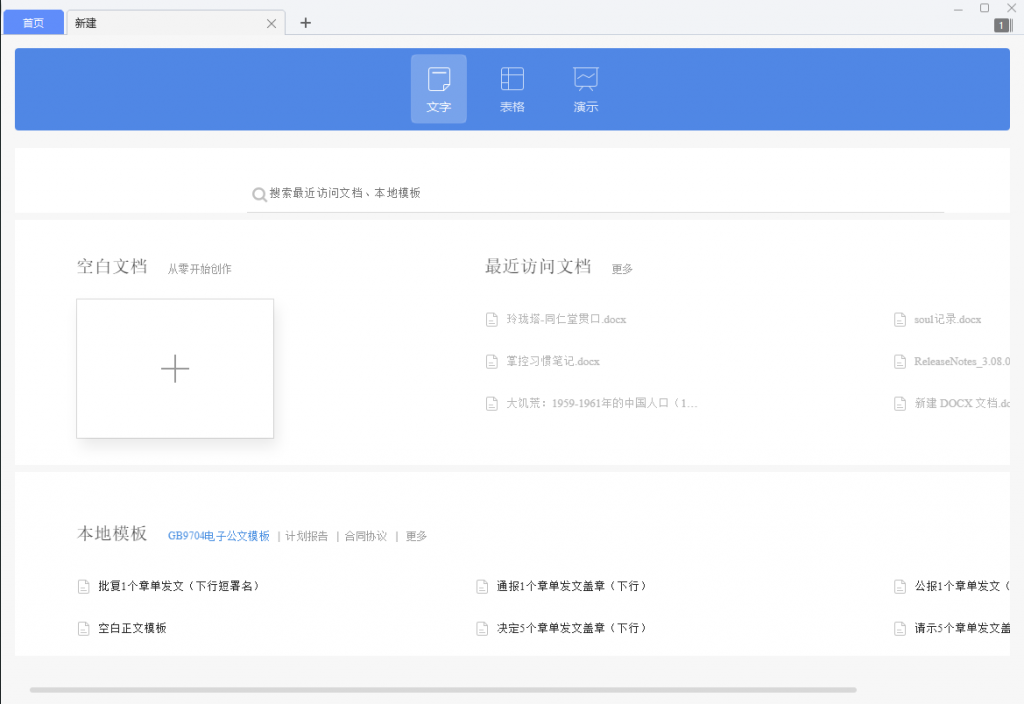
Task: Open the GB9704电子公文模板 template category
Action: tap(220, 535)
